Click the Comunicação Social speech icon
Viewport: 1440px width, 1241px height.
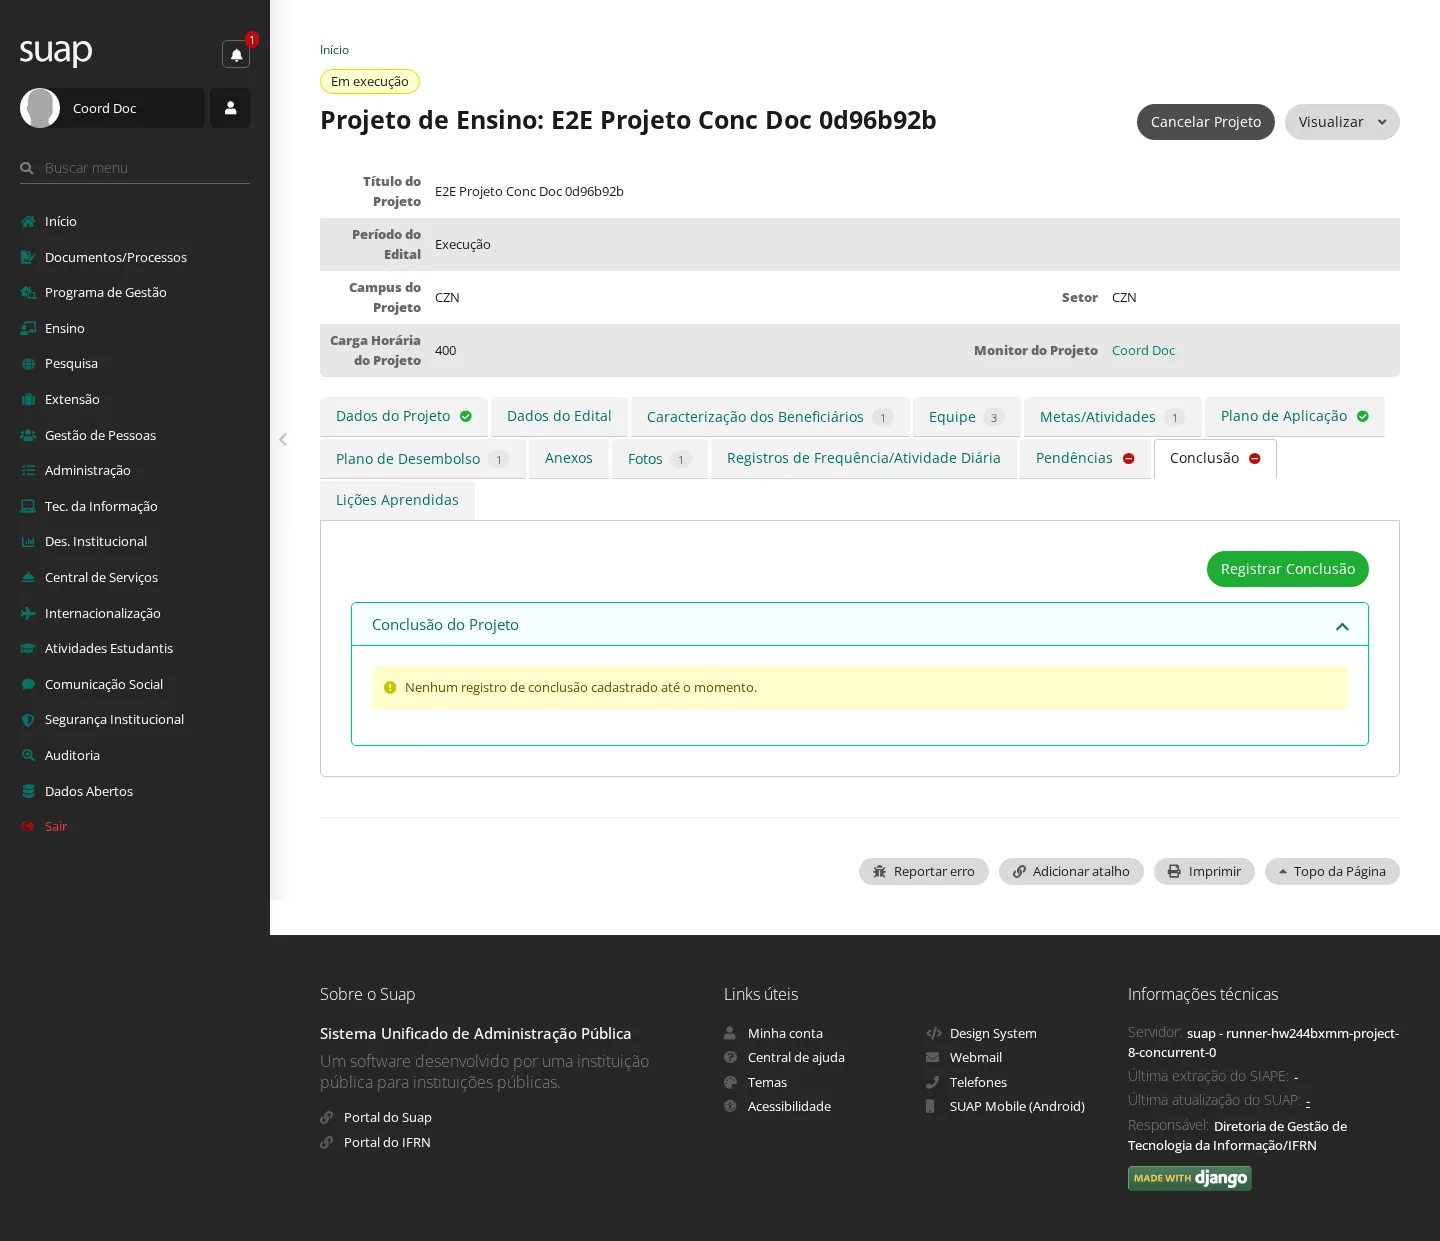pyautogui.click(x=28, y=684)
